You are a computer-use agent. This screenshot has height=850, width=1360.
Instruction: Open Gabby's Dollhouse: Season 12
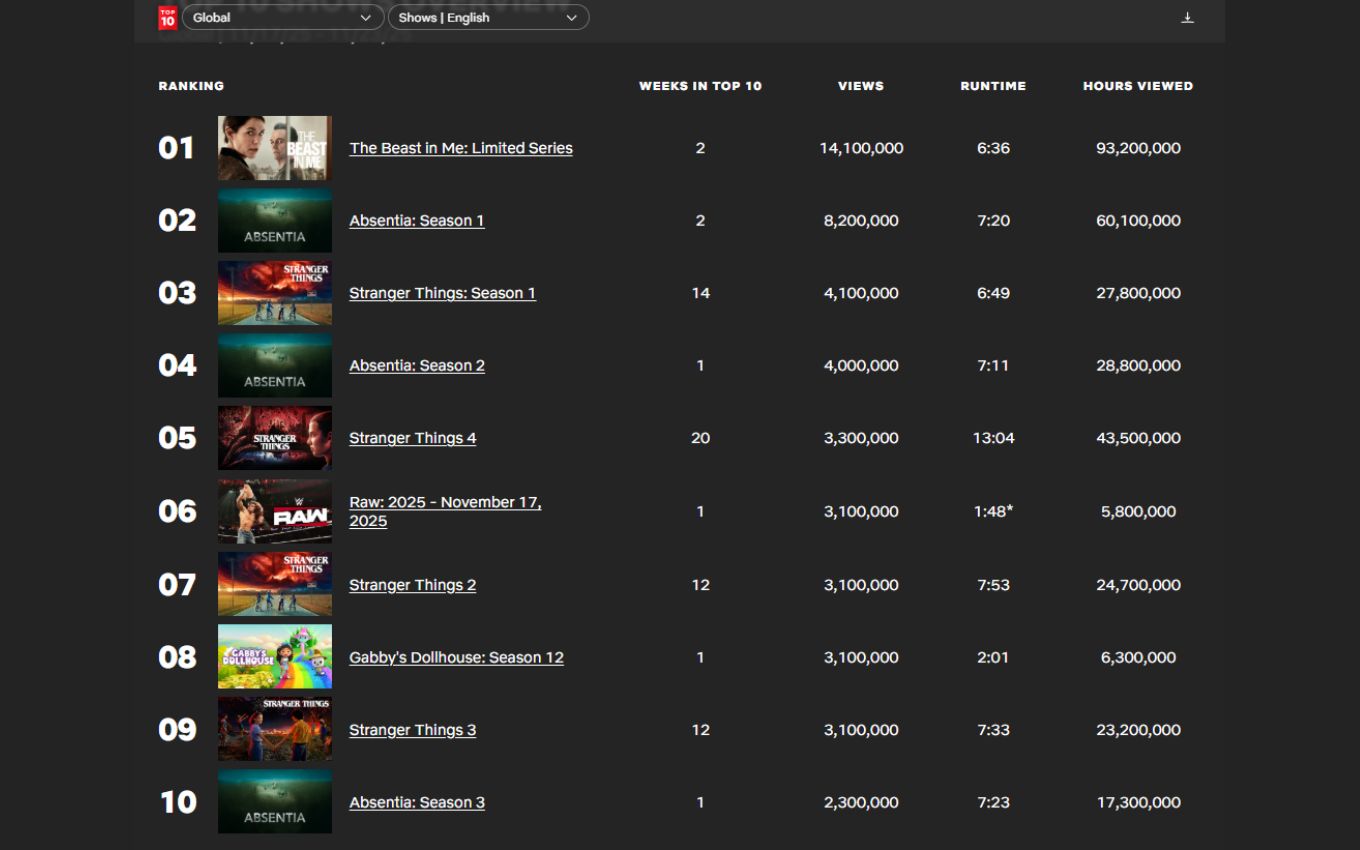pos(456,656)
